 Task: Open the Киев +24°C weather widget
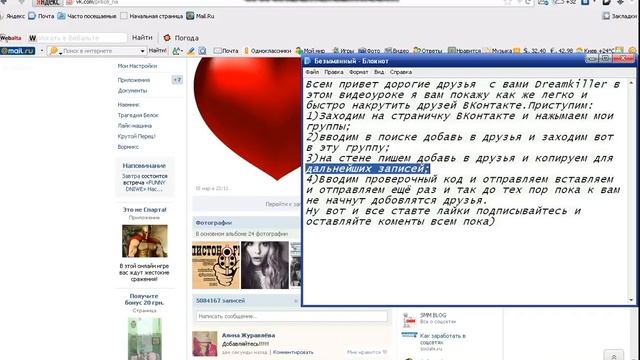(595, 51)
